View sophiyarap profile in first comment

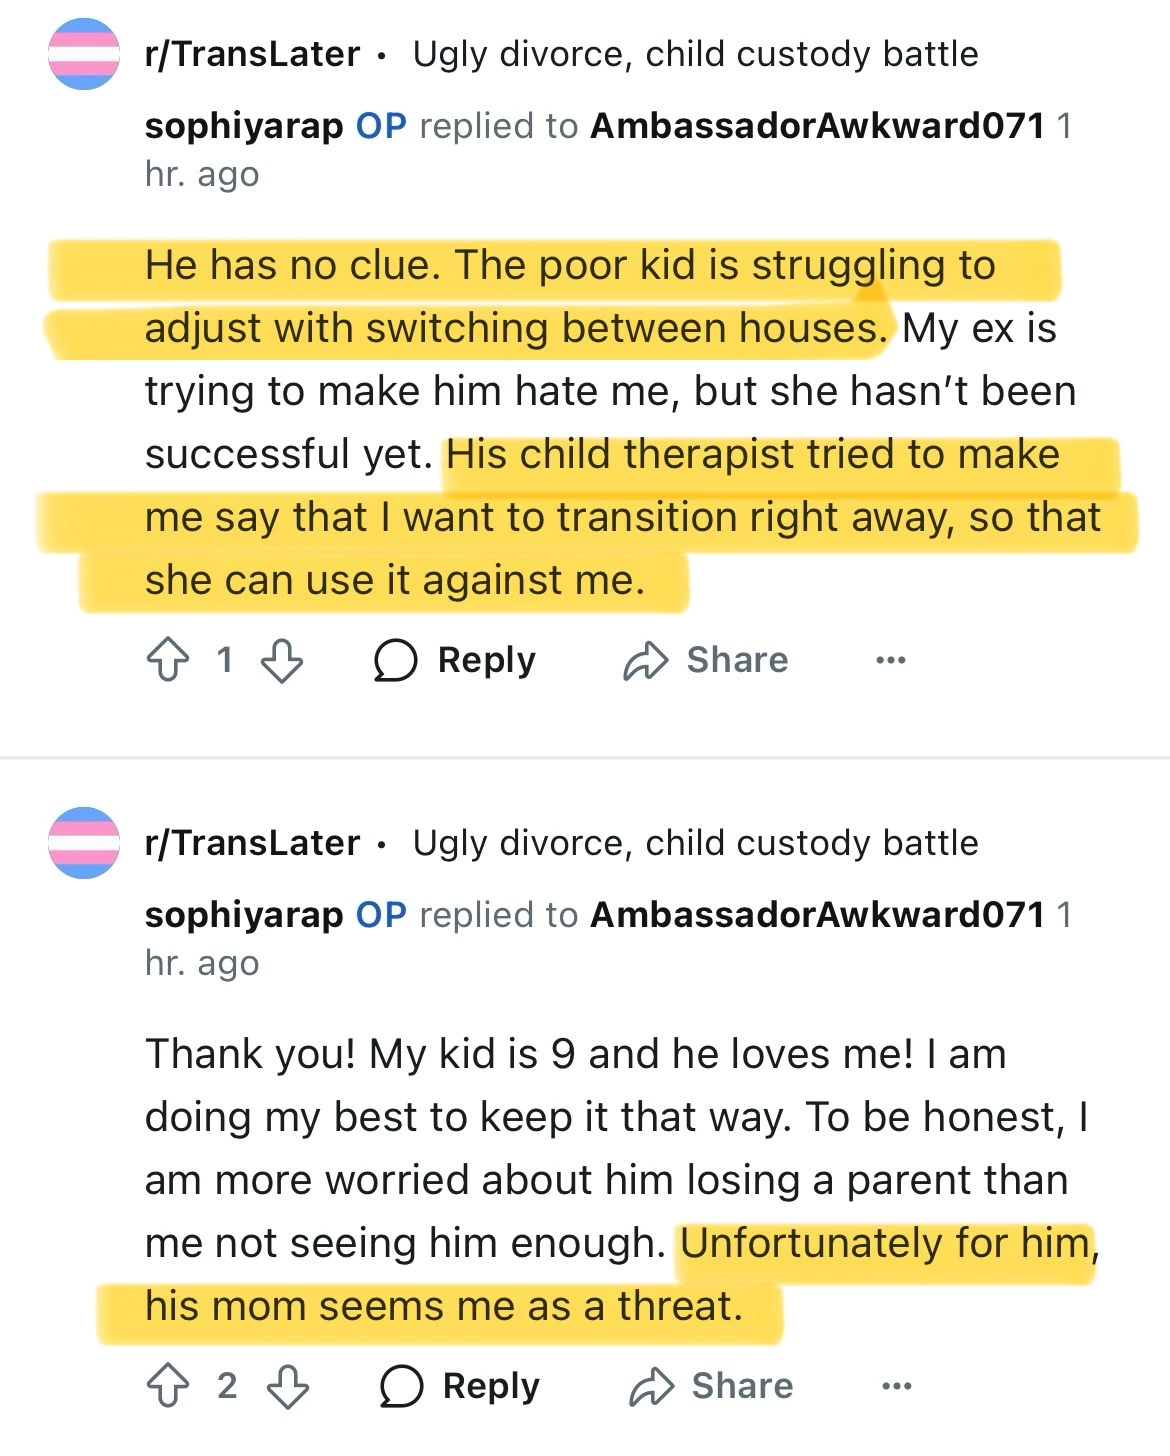(244, 126)
